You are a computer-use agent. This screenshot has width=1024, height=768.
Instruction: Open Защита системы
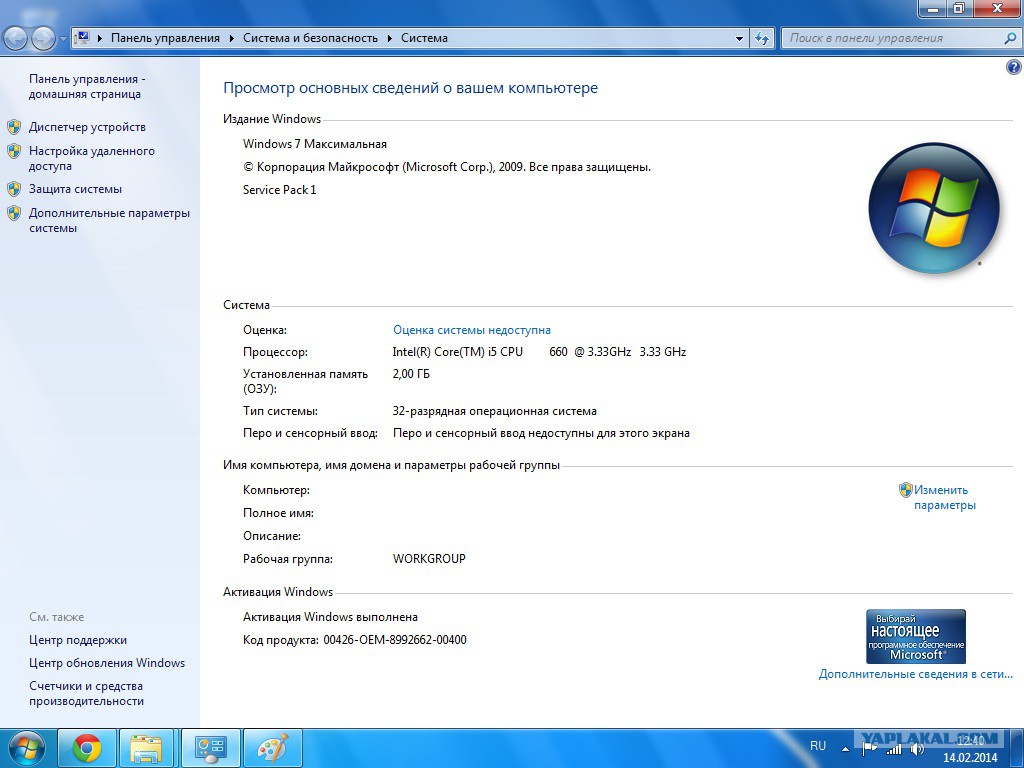tap(75, 189)
